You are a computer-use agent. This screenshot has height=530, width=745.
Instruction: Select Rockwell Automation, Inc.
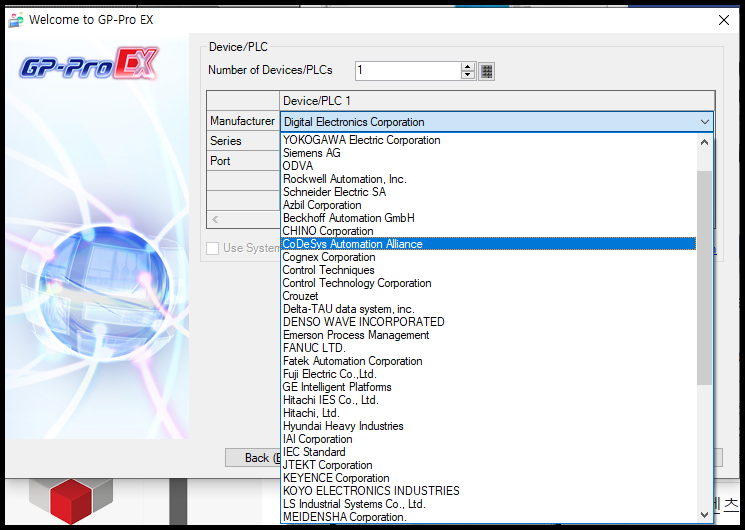coord(488,179)
